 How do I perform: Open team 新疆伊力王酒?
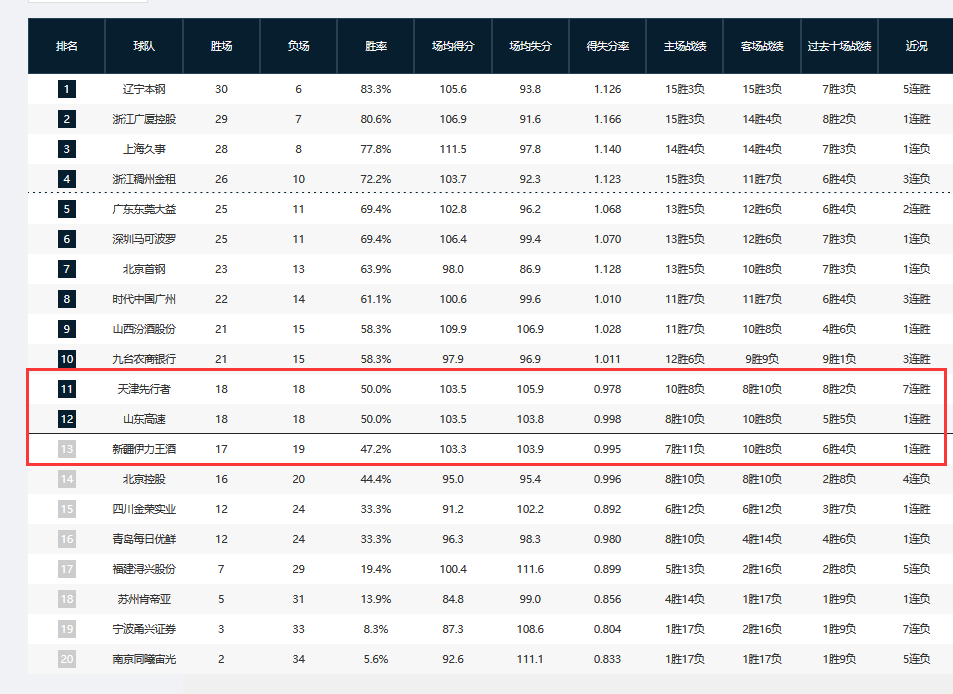pos(144,449)
